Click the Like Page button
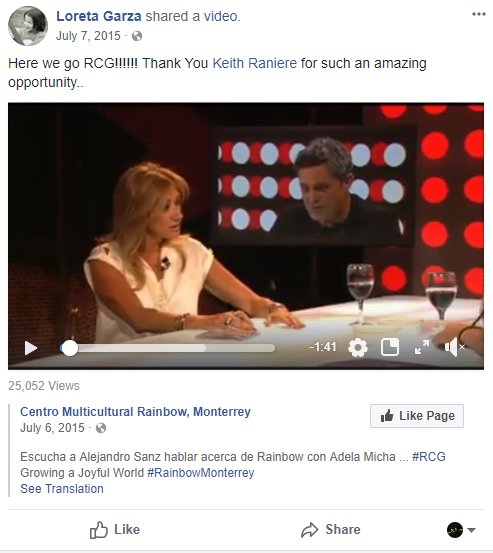 417,416
